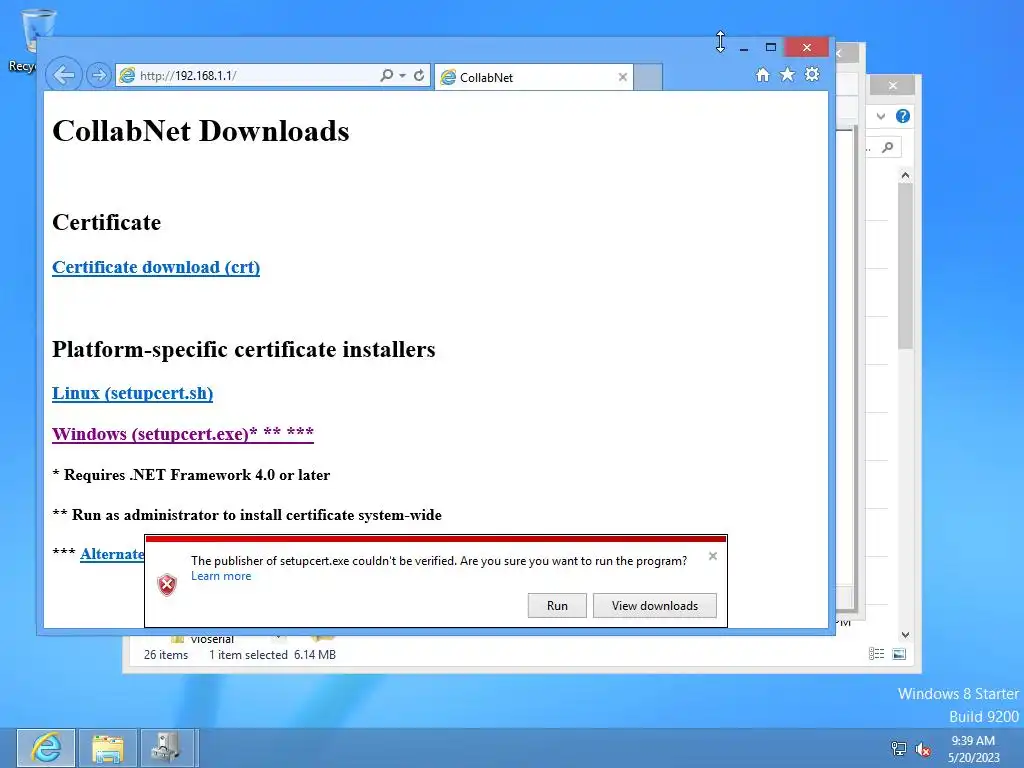Close the File Explorer window
This screenshot has height=768, width=1024.
pos(893,85)
